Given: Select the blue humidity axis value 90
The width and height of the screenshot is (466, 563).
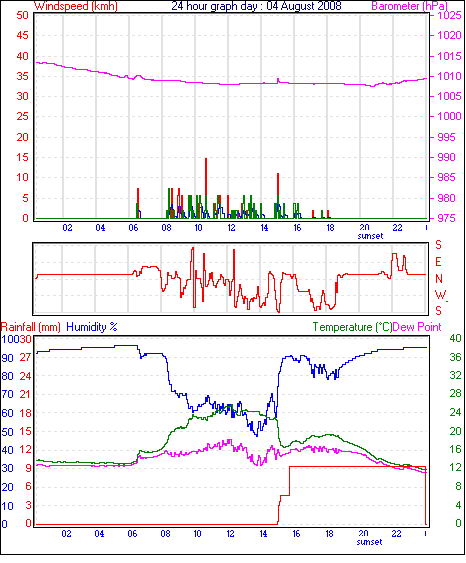Looking at the screenshot, I should [x=8, y=358].
